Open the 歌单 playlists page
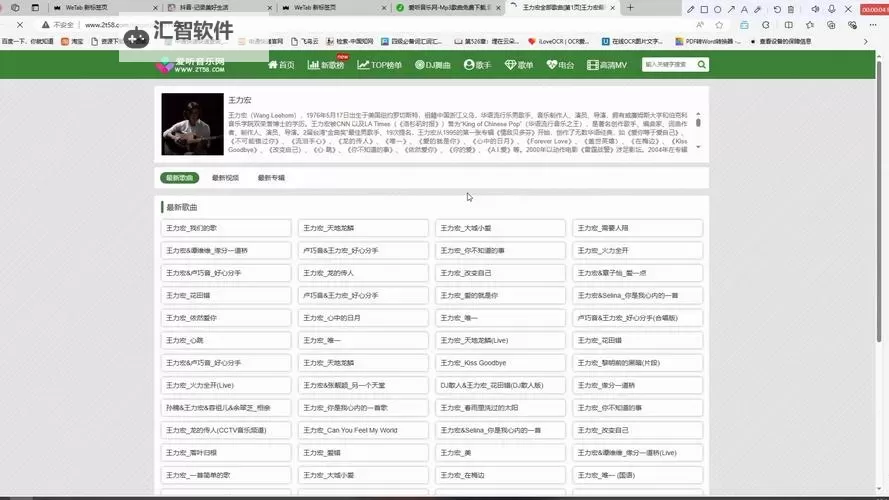889x500 pixels. coord(519,65)
